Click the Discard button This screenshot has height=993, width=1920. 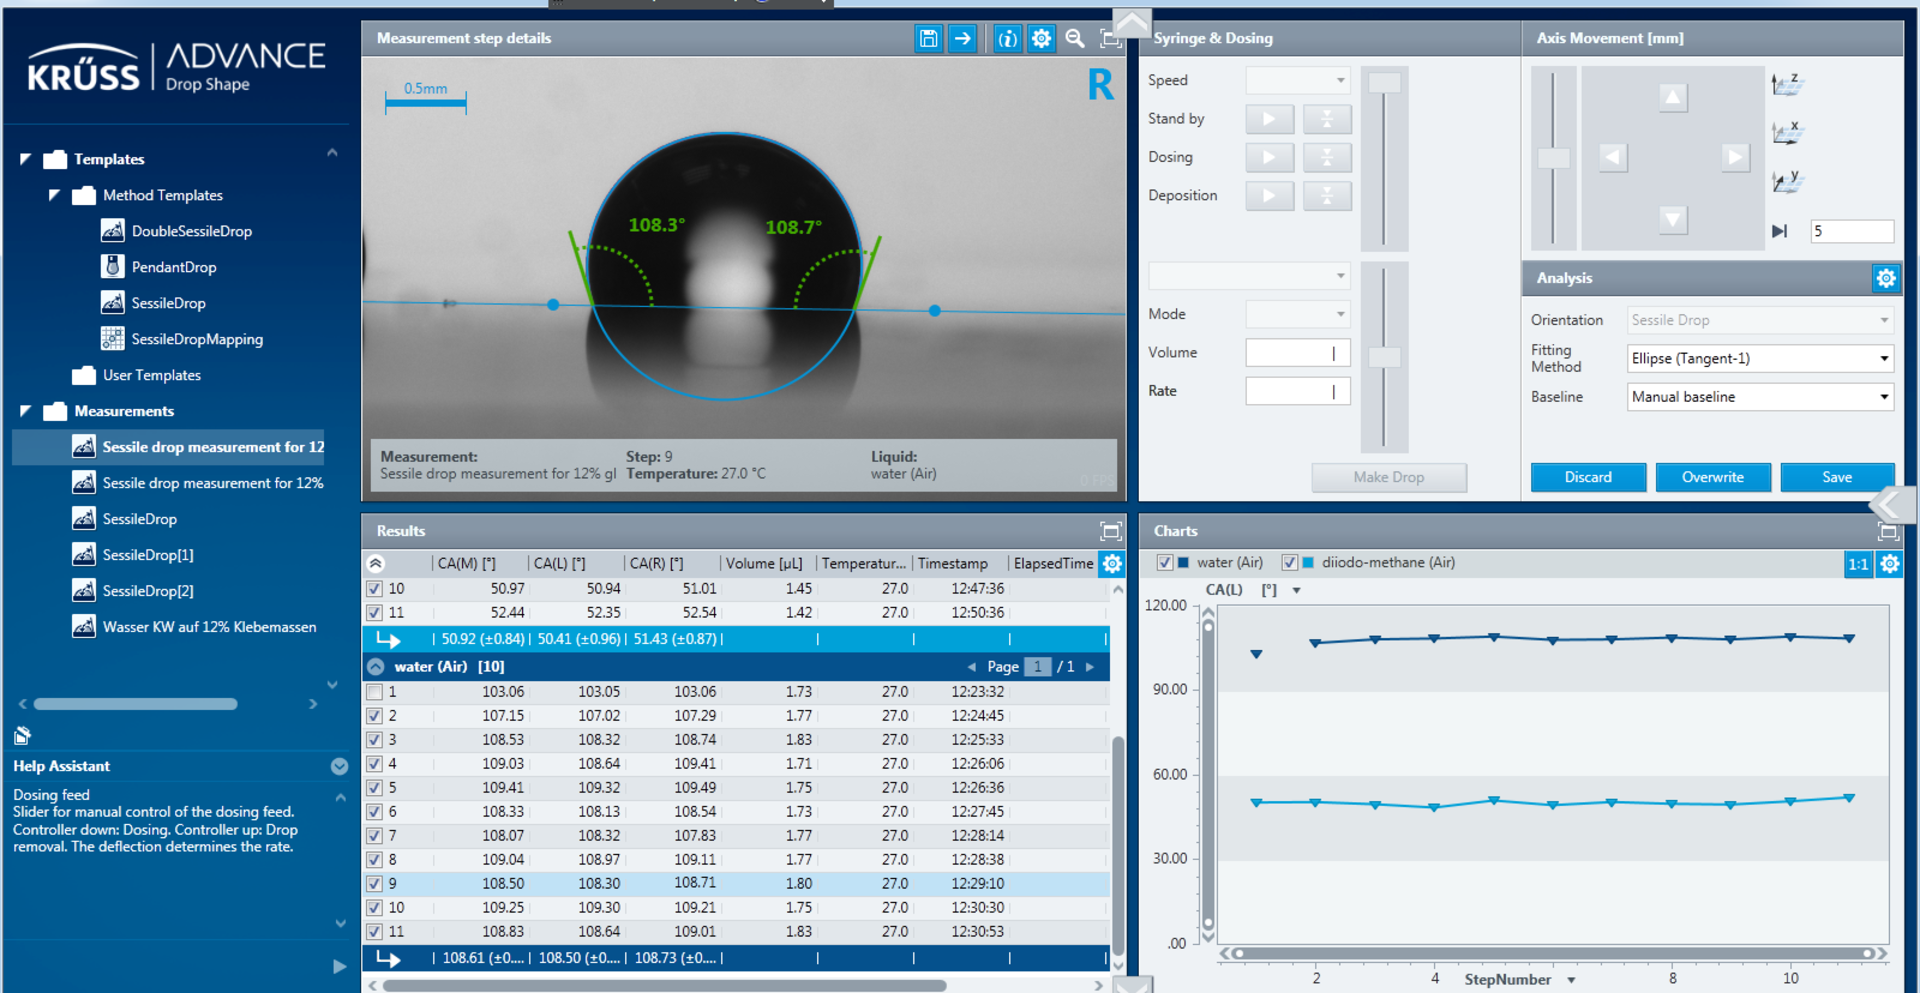click(x=1587, y=477)
